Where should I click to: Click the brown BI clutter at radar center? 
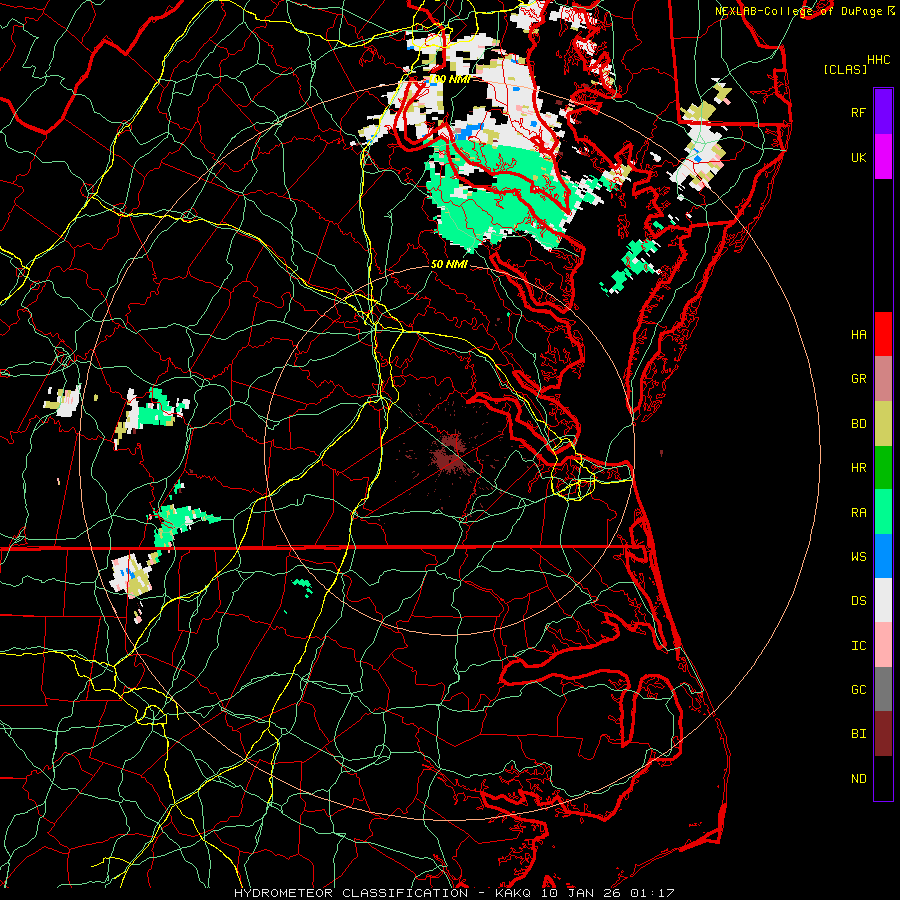coord(452,456)
